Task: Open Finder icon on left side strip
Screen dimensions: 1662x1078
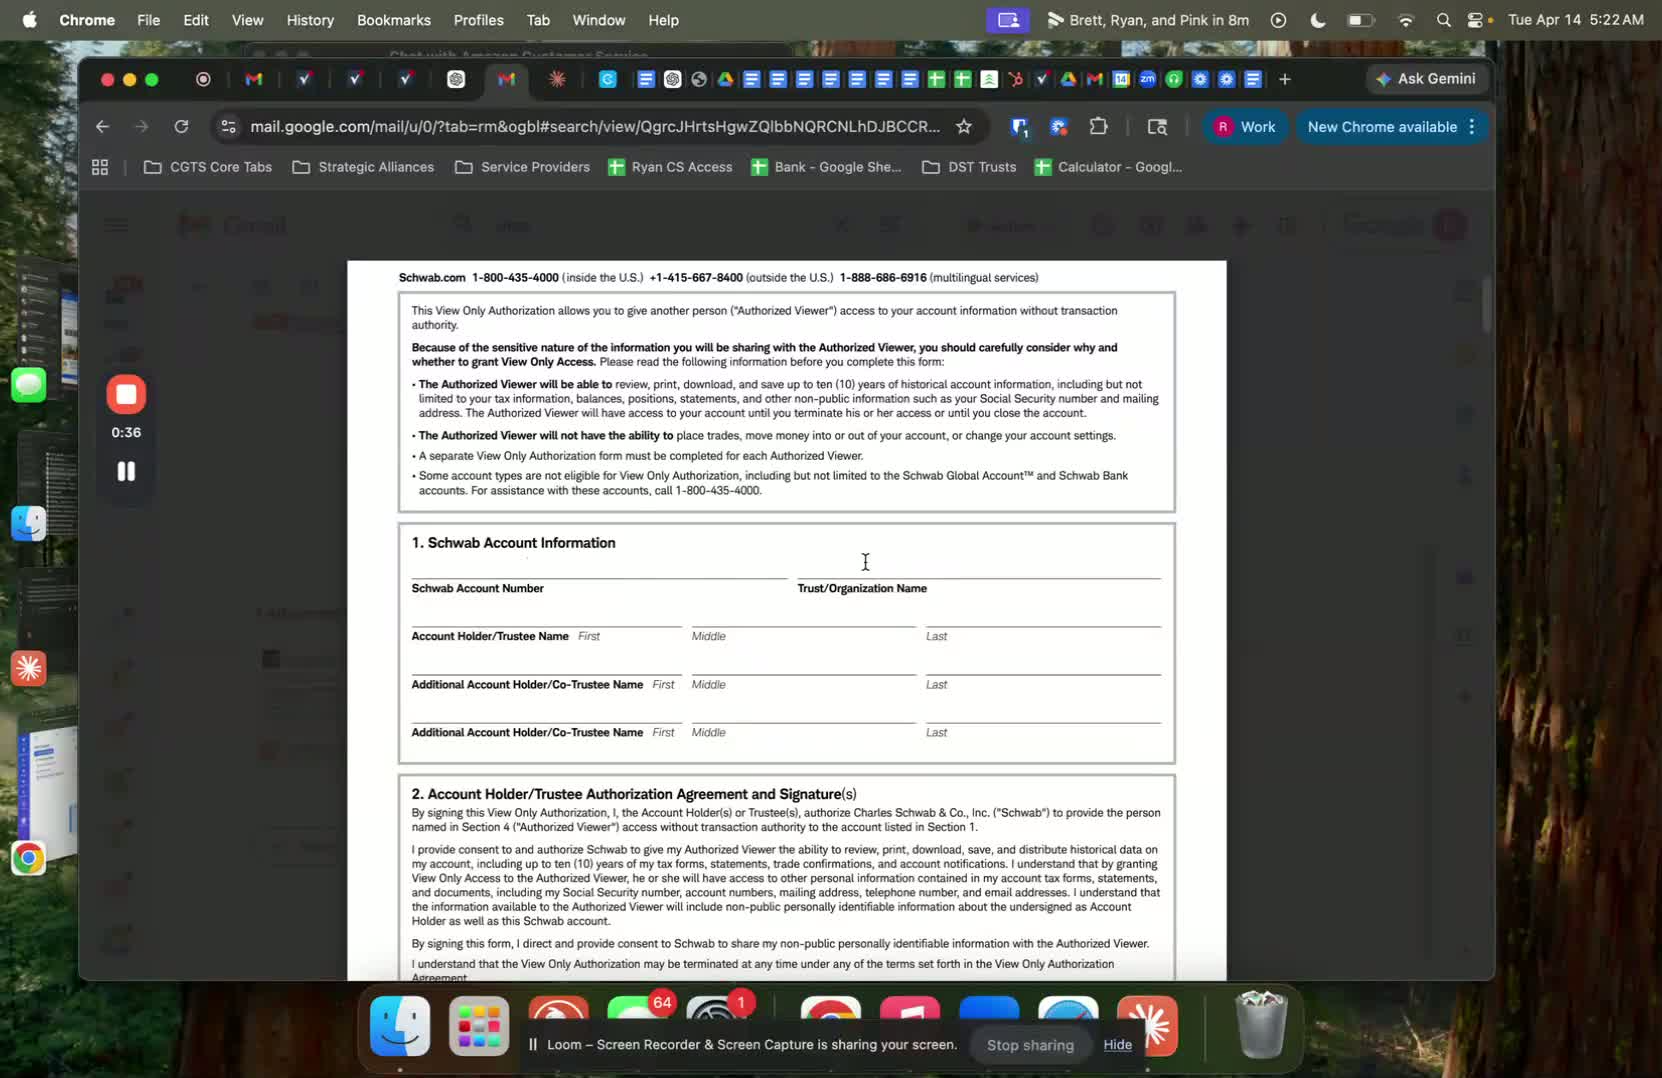Action: pos(29,523)
